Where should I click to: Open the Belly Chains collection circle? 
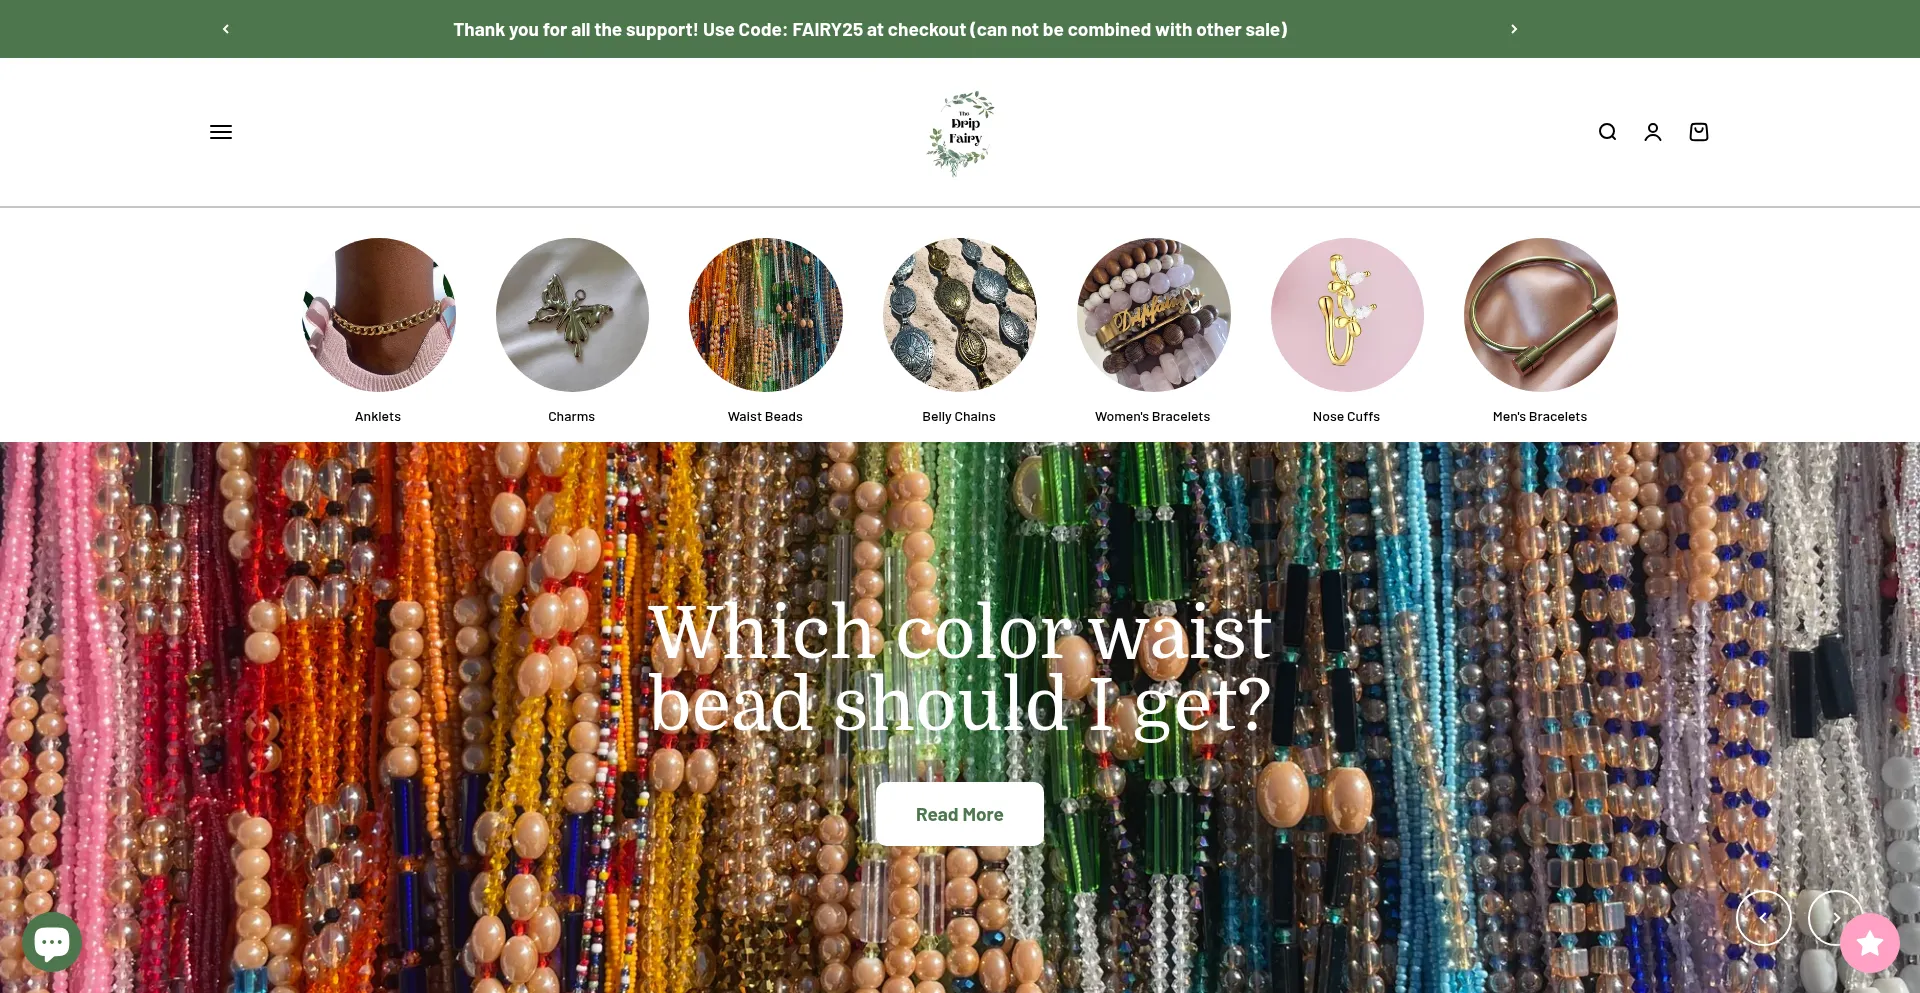pyautogui.click(x=960, y=315)
